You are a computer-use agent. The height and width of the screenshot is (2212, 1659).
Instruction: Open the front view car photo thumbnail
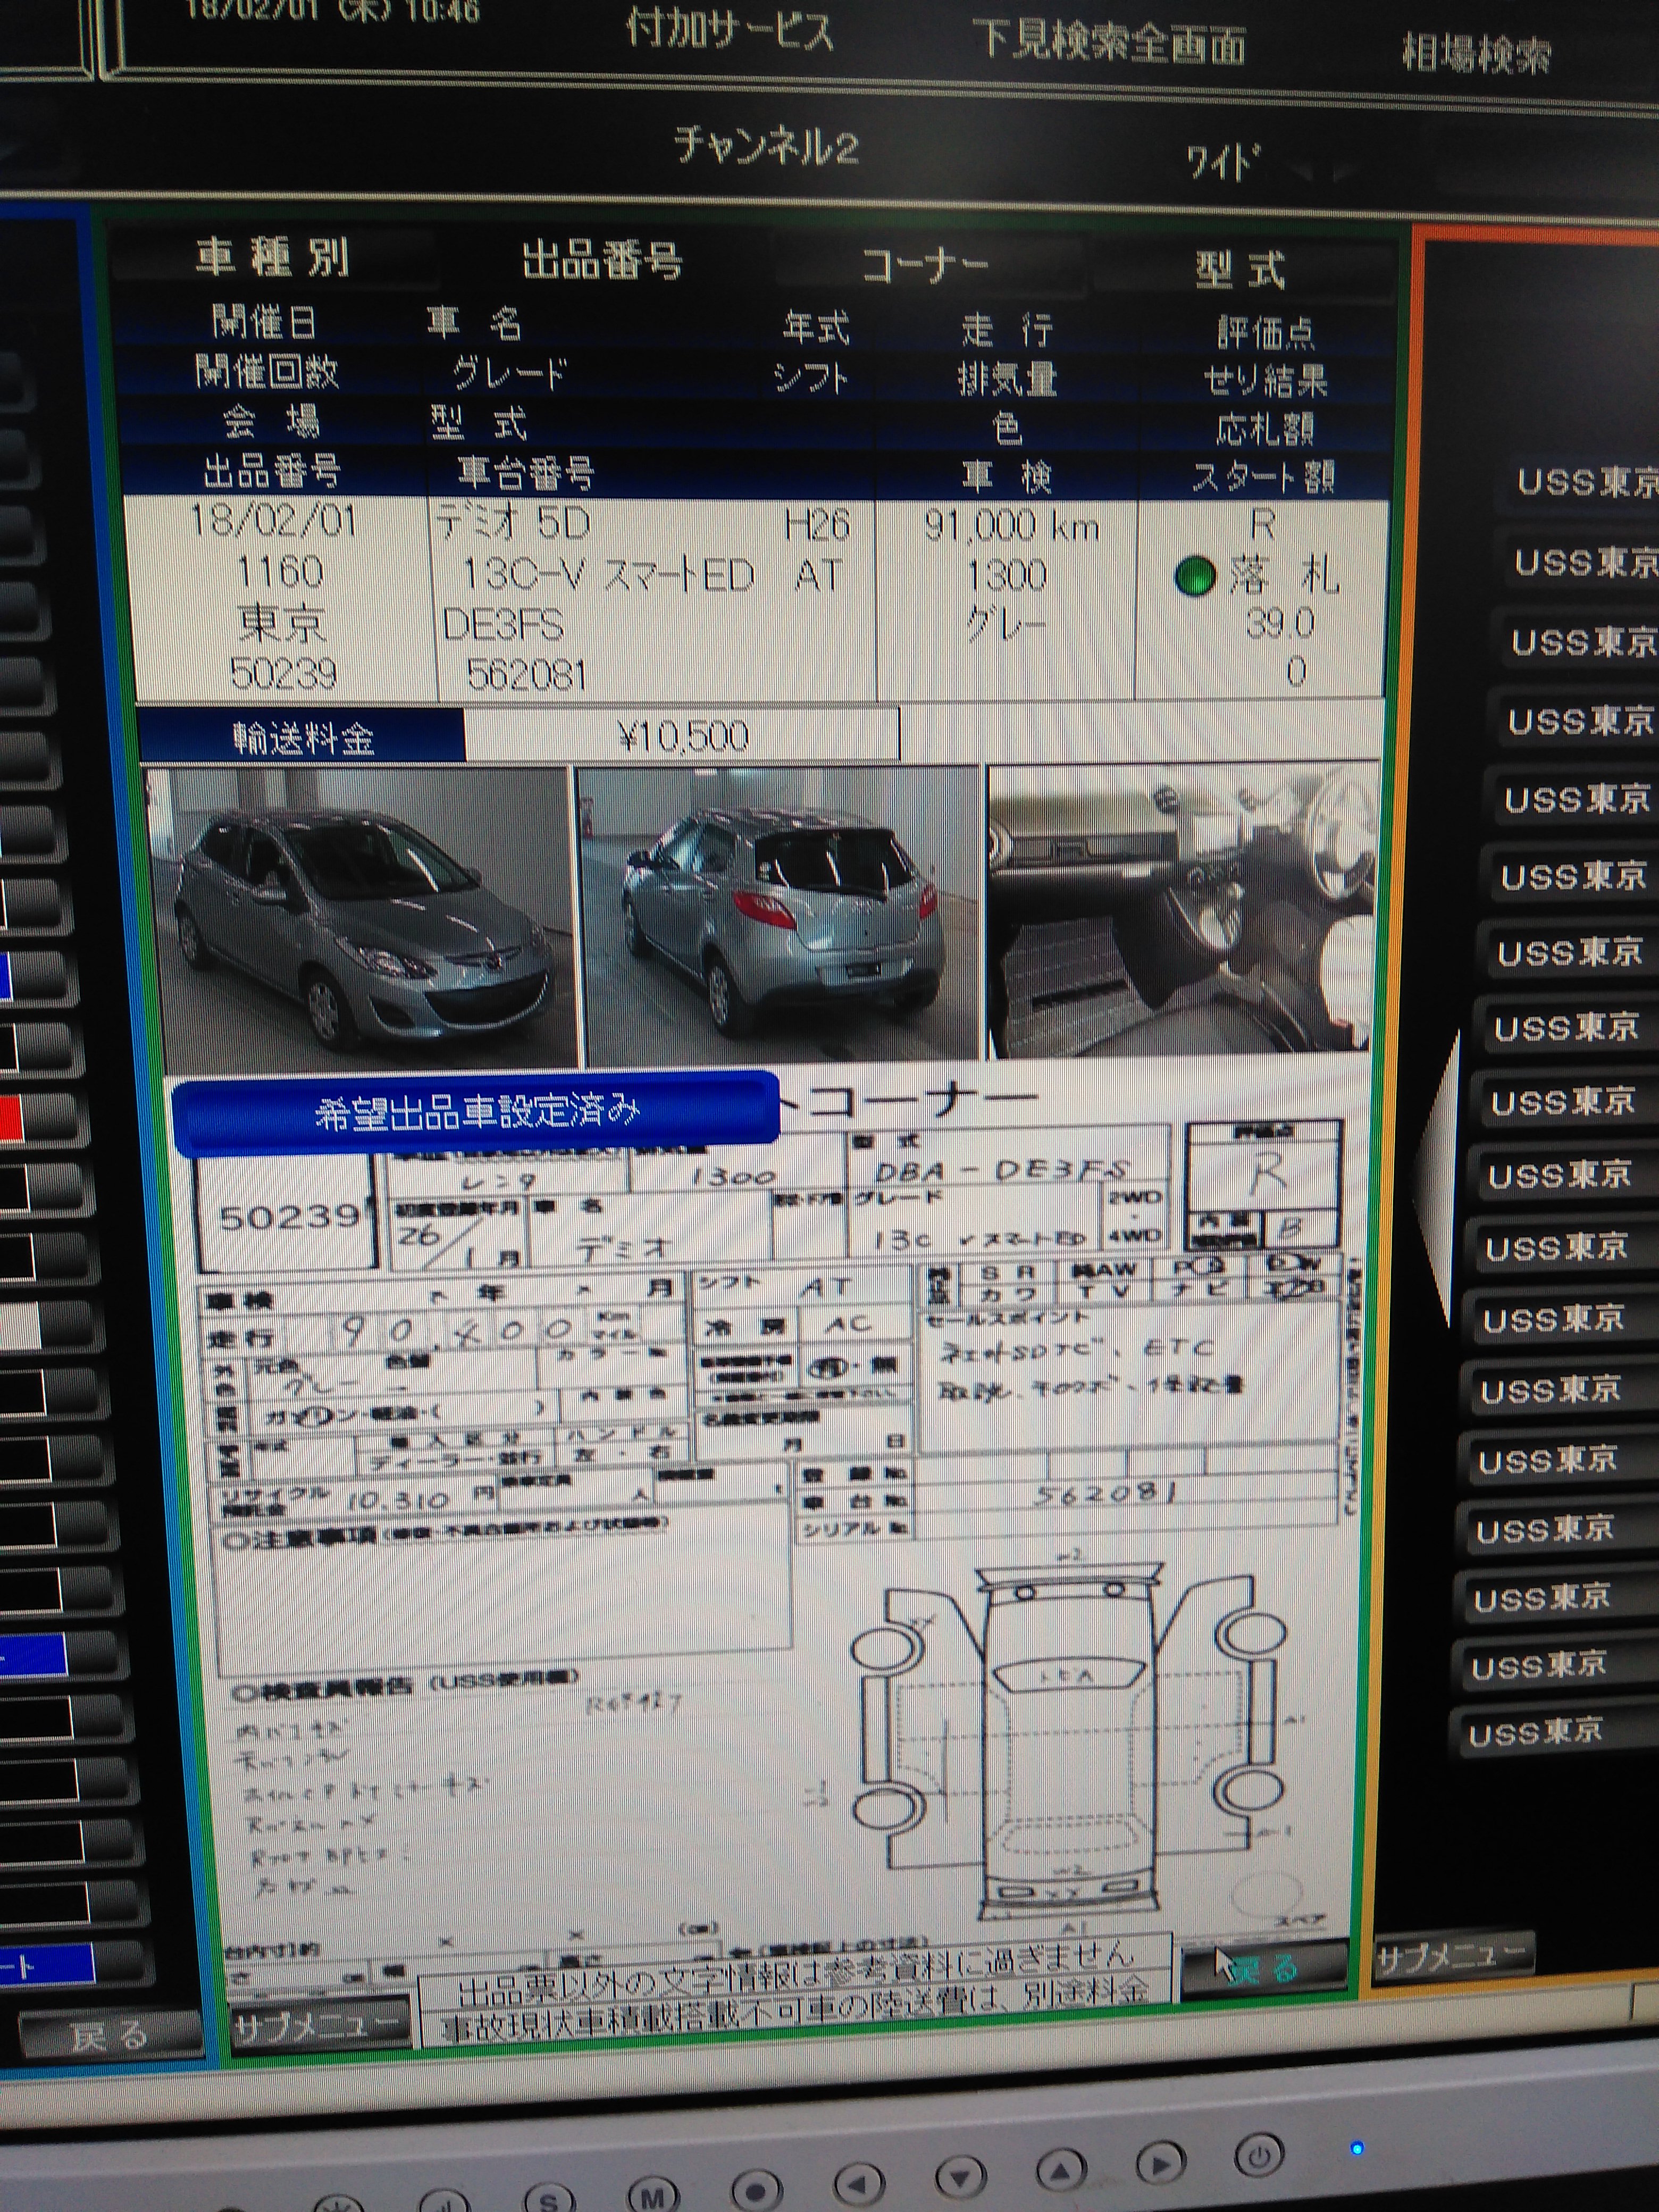click(360, 915)
